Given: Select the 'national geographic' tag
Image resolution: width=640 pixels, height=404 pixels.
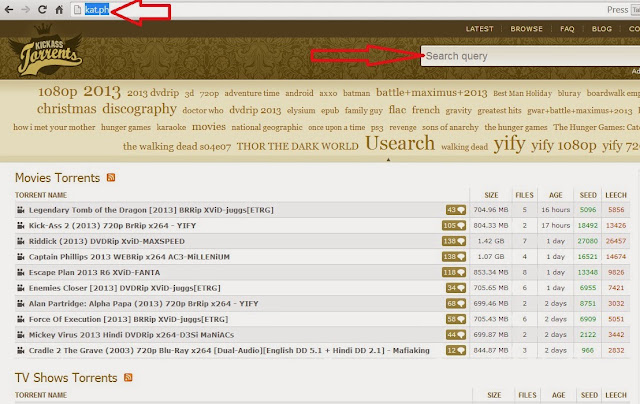Looking at the screenshot, I should point(267,127).
